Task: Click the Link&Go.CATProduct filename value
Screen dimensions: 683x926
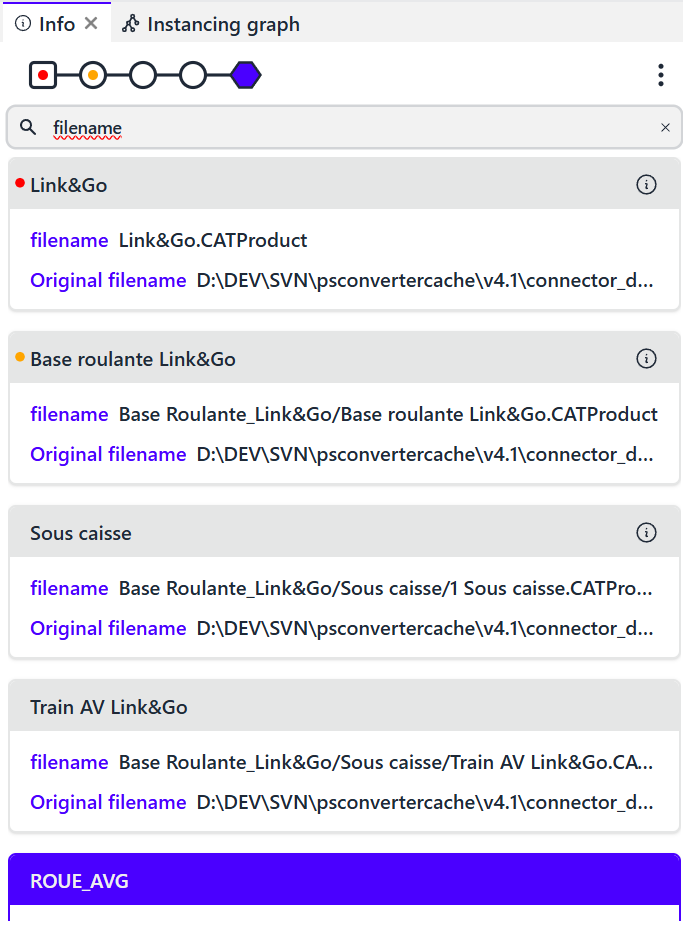Action: click(213, 240)
